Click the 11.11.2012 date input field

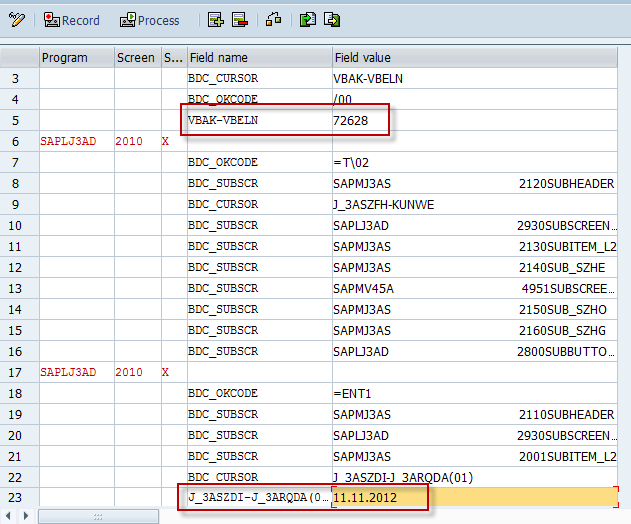475,497
